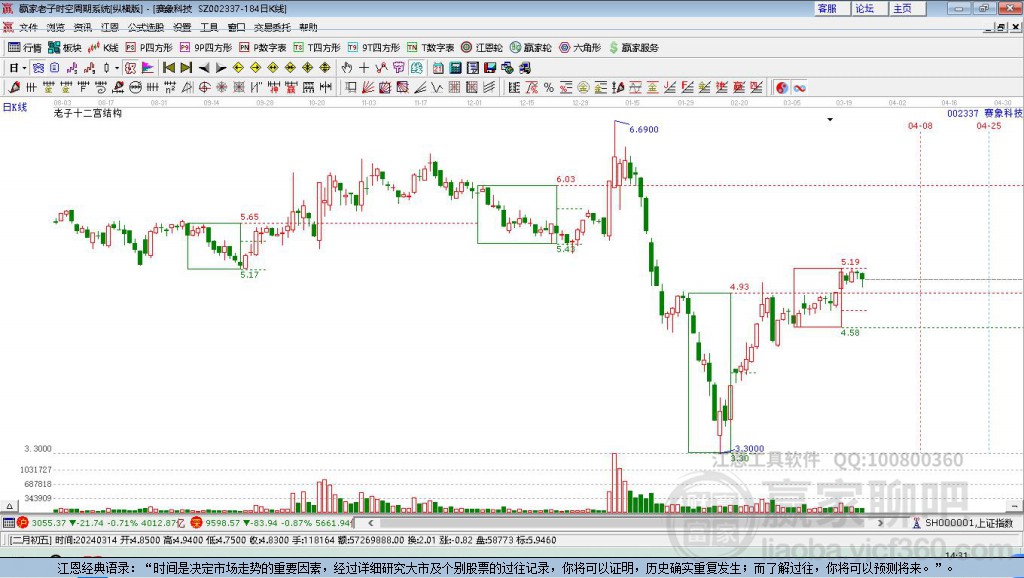Open the 江恩轮 Gann wheel

coord(482,48)
